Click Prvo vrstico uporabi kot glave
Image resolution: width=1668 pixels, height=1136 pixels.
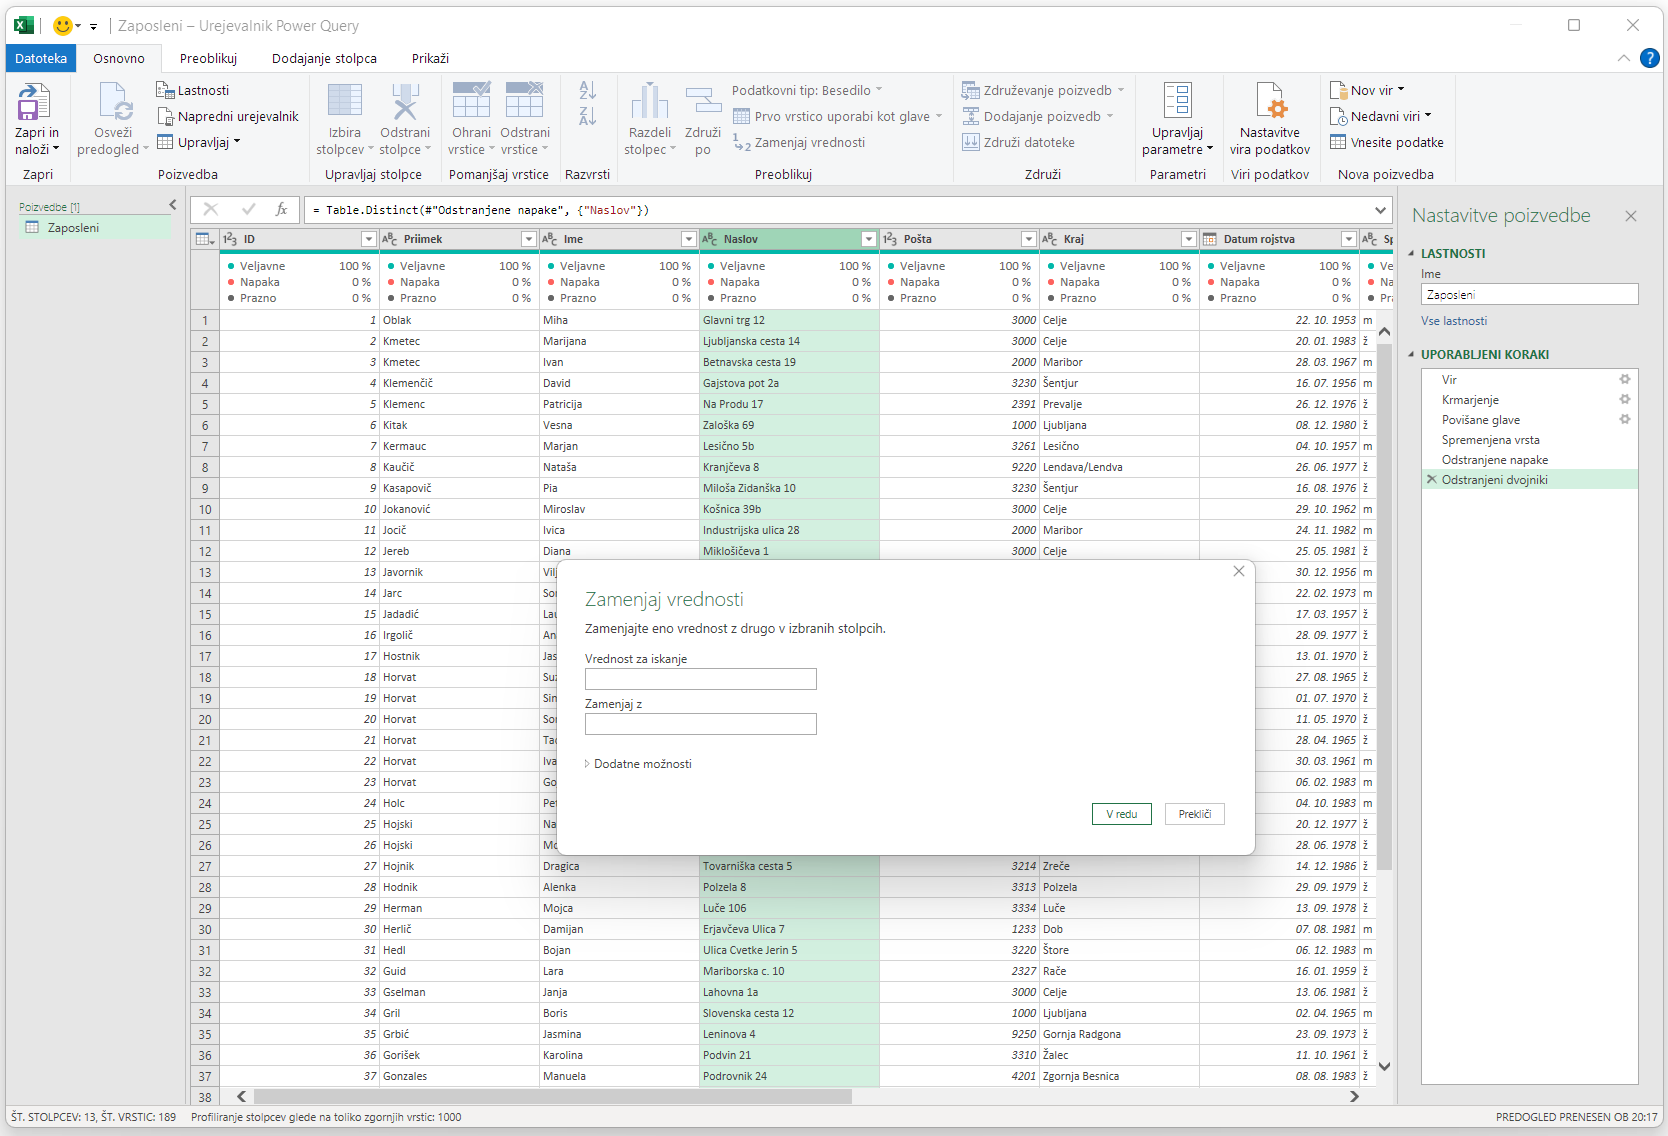point(837,116)
